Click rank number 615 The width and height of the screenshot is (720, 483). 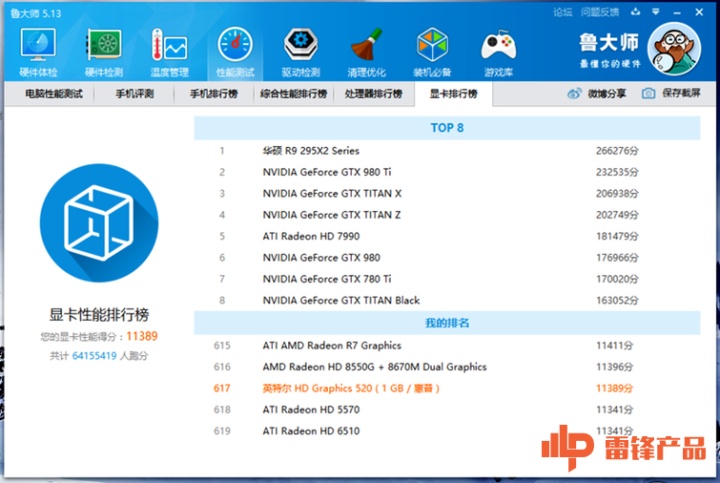222,345
